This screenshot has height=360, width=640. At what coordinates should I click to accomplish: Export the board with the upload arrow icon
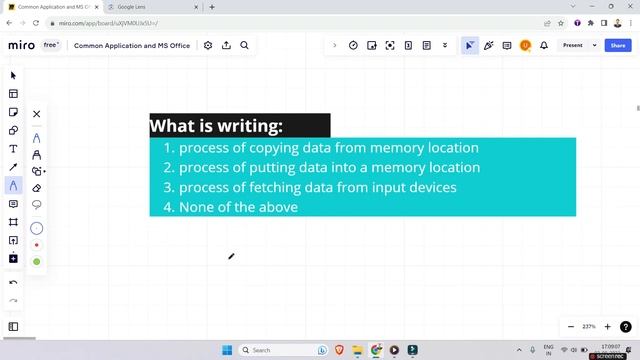[226, 45]
